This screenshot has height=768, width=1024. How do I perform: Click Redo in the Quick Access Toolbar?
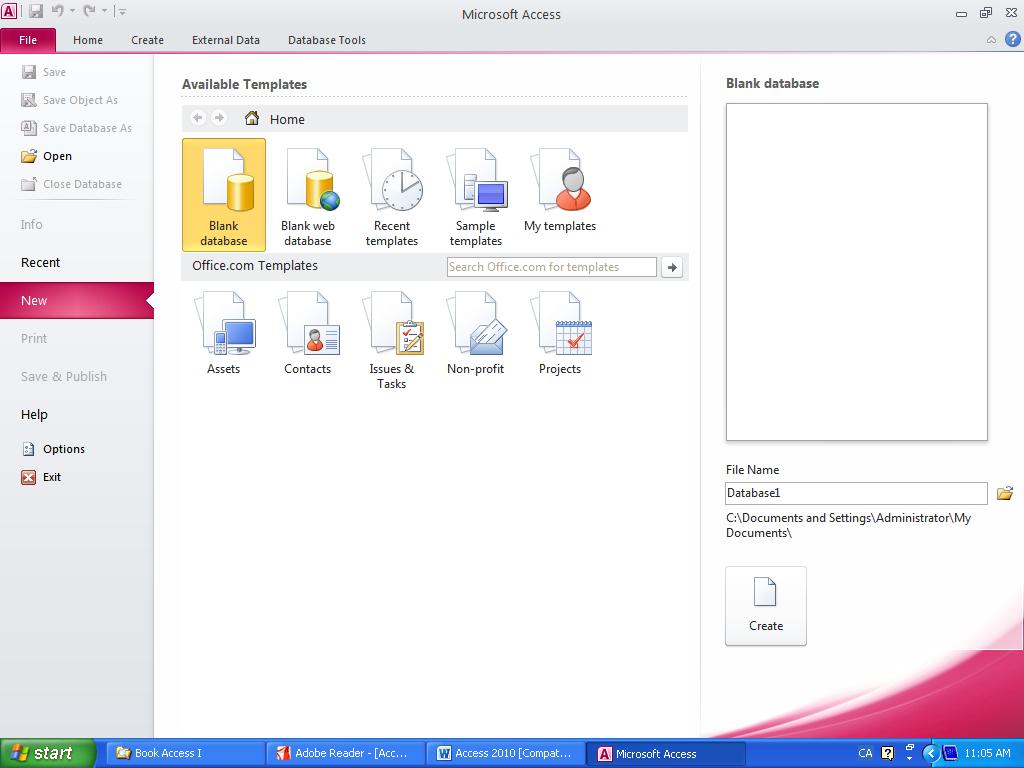click(89, 11)
